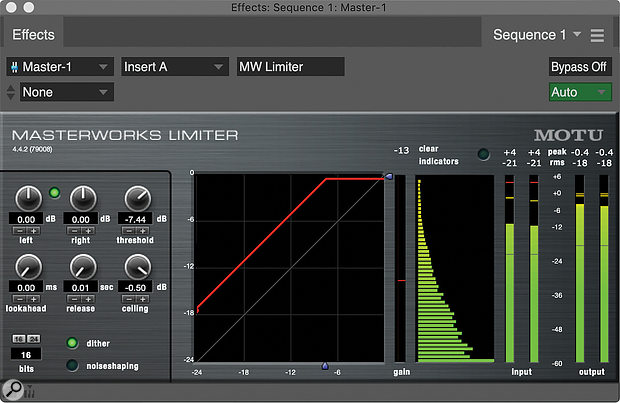Click the left gain plus button
The image size is (620, 403).
(x=34, y=231)
